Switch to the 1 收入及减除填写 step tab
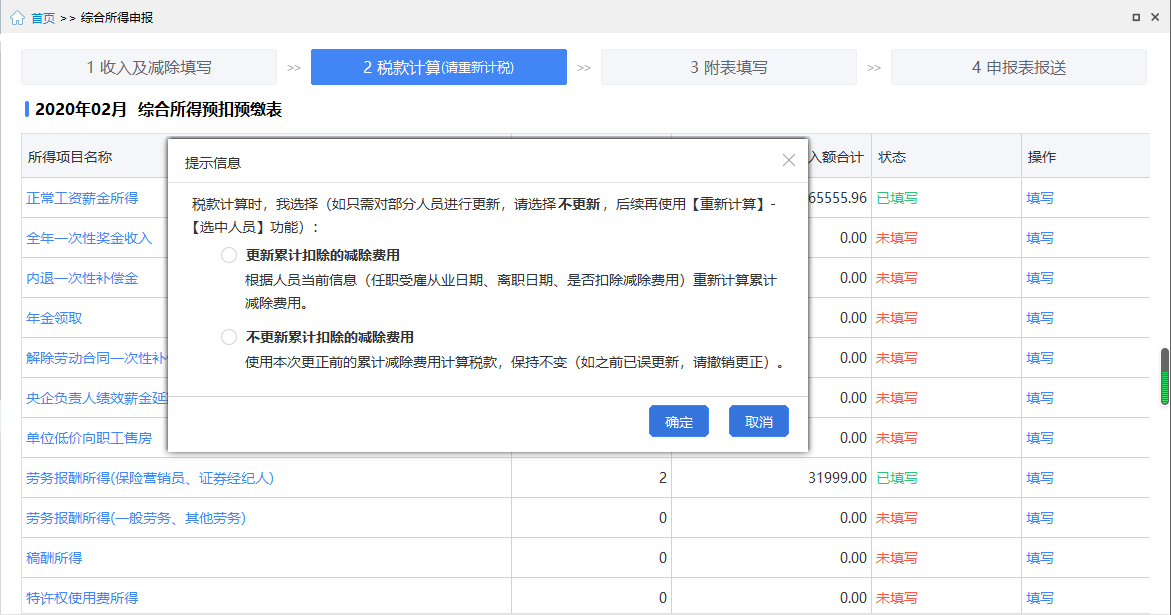Image resolution: width=1171 pixels, height=615 pixels. point(149,67)
